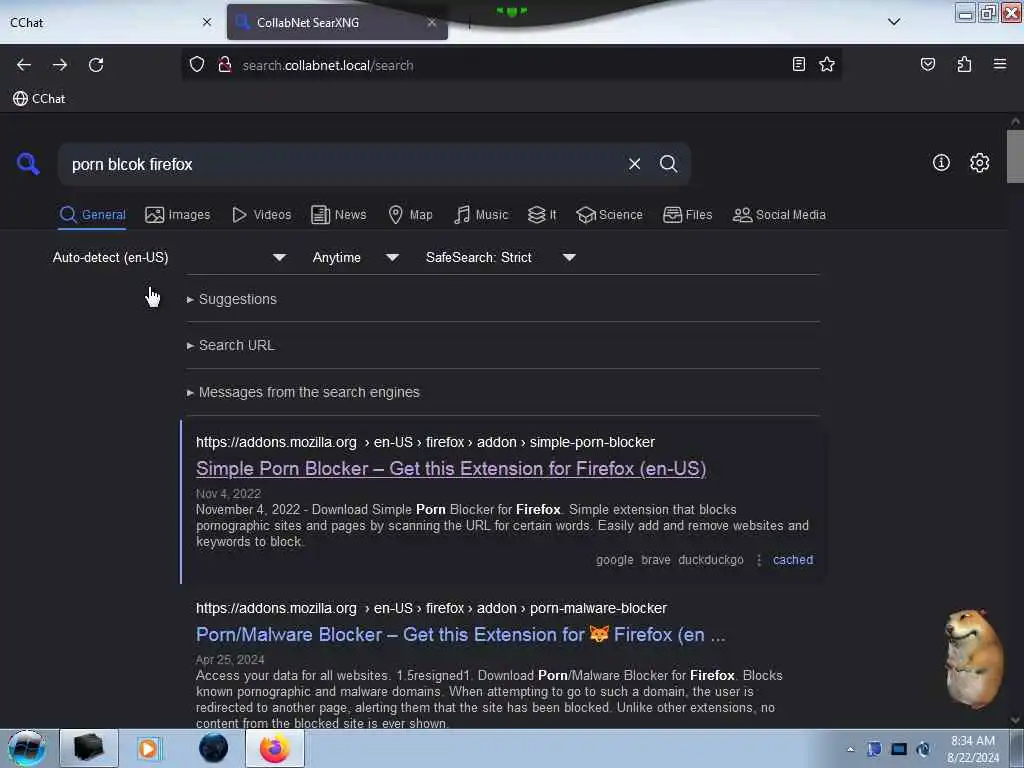This screenshot has width=1024, height=768.
Task: Open Simple Porn Blocker extension result
Action: pyautogui.click(x=451, y=468)
